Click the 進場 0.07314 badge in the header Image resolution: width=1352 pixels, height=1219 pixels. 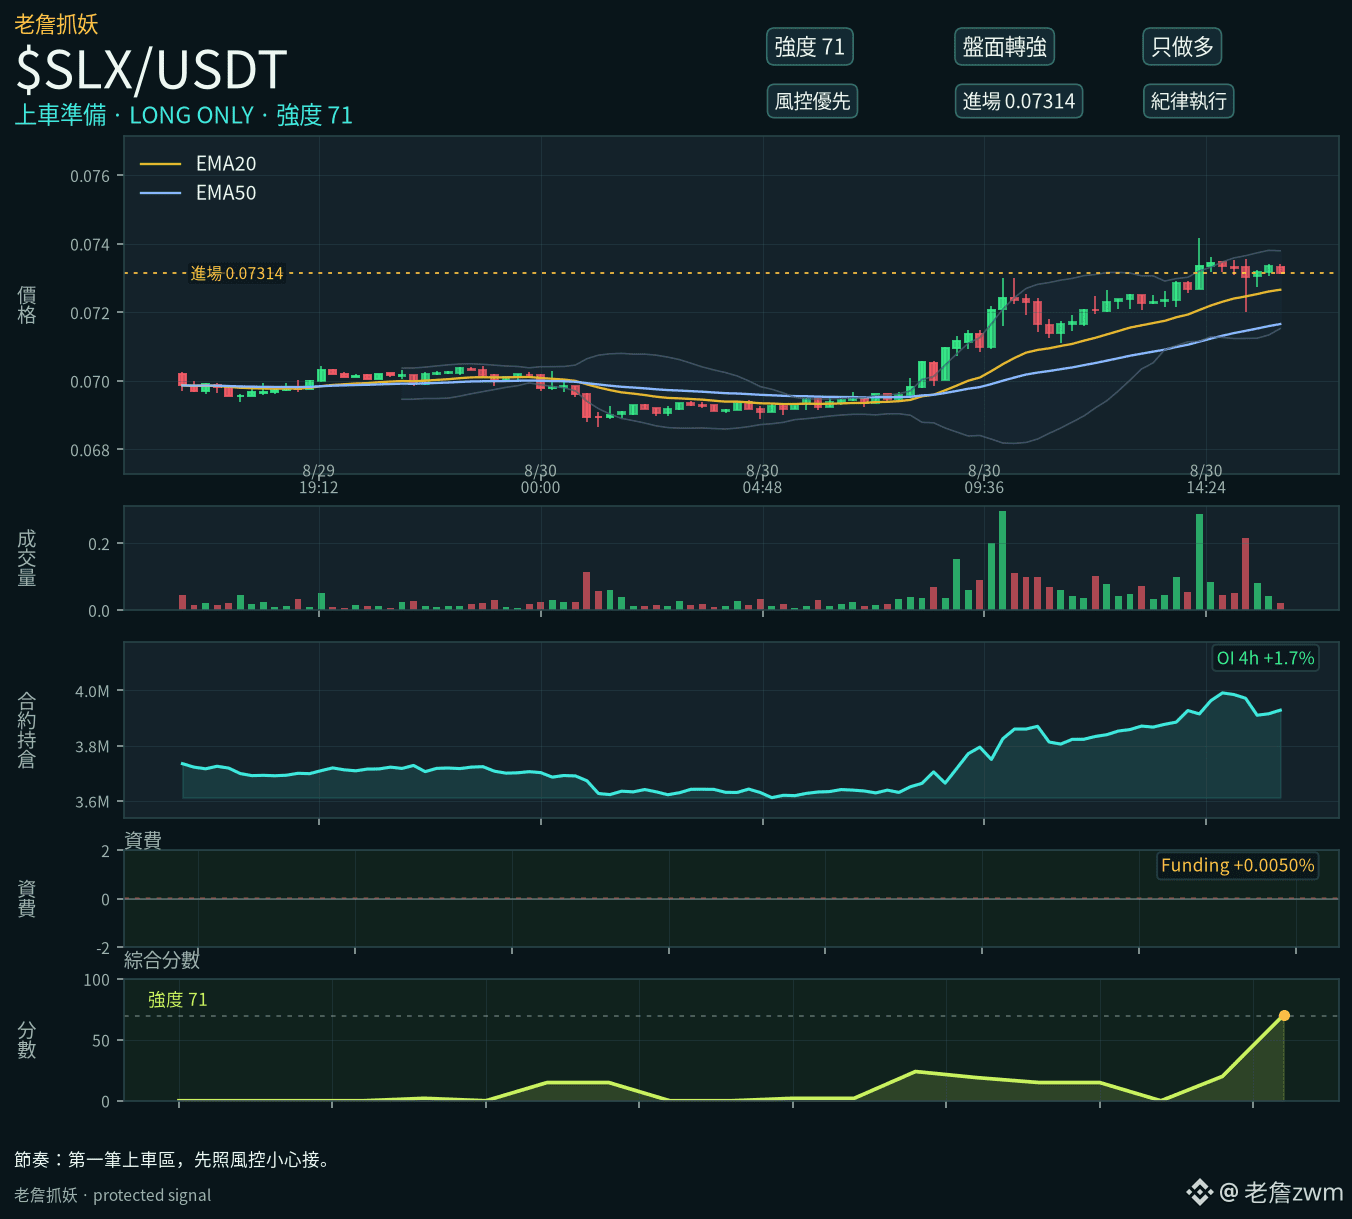(x=1019, y=101)
